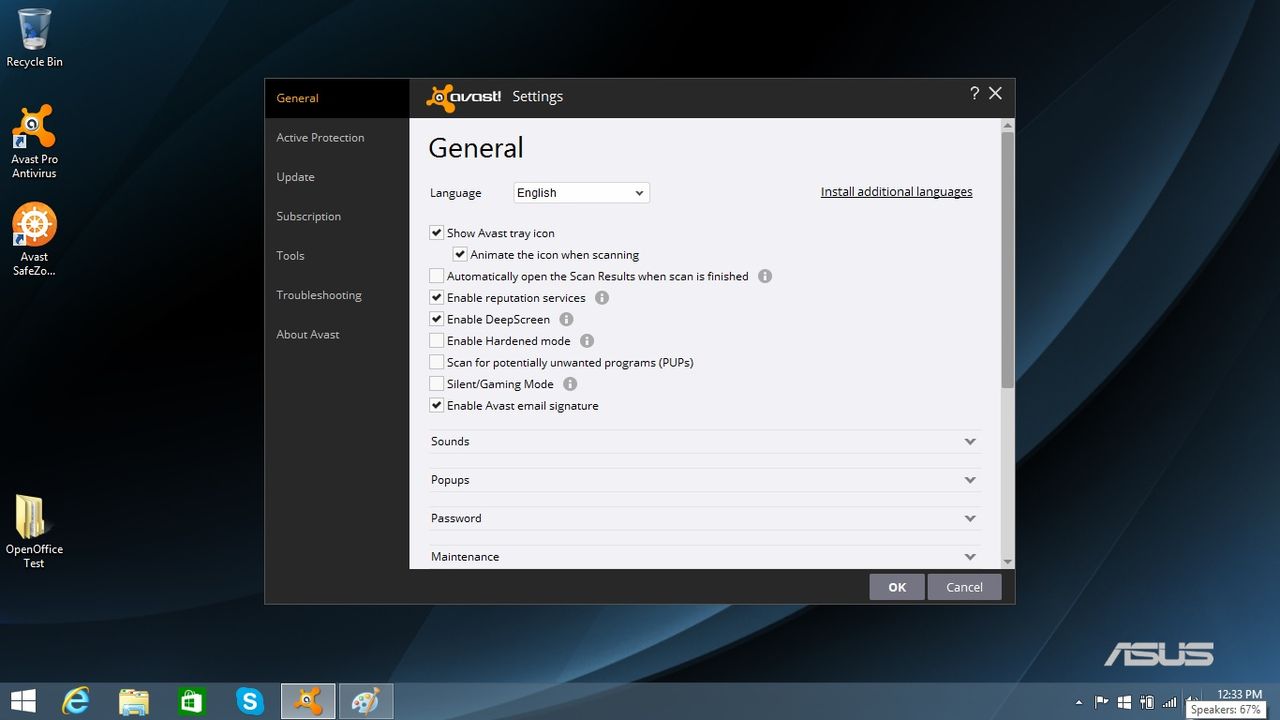This screenshot has height=720, width=1280.
Task: Select the OpenOffice Test folder on desktop
Action: tap(34, 532)
